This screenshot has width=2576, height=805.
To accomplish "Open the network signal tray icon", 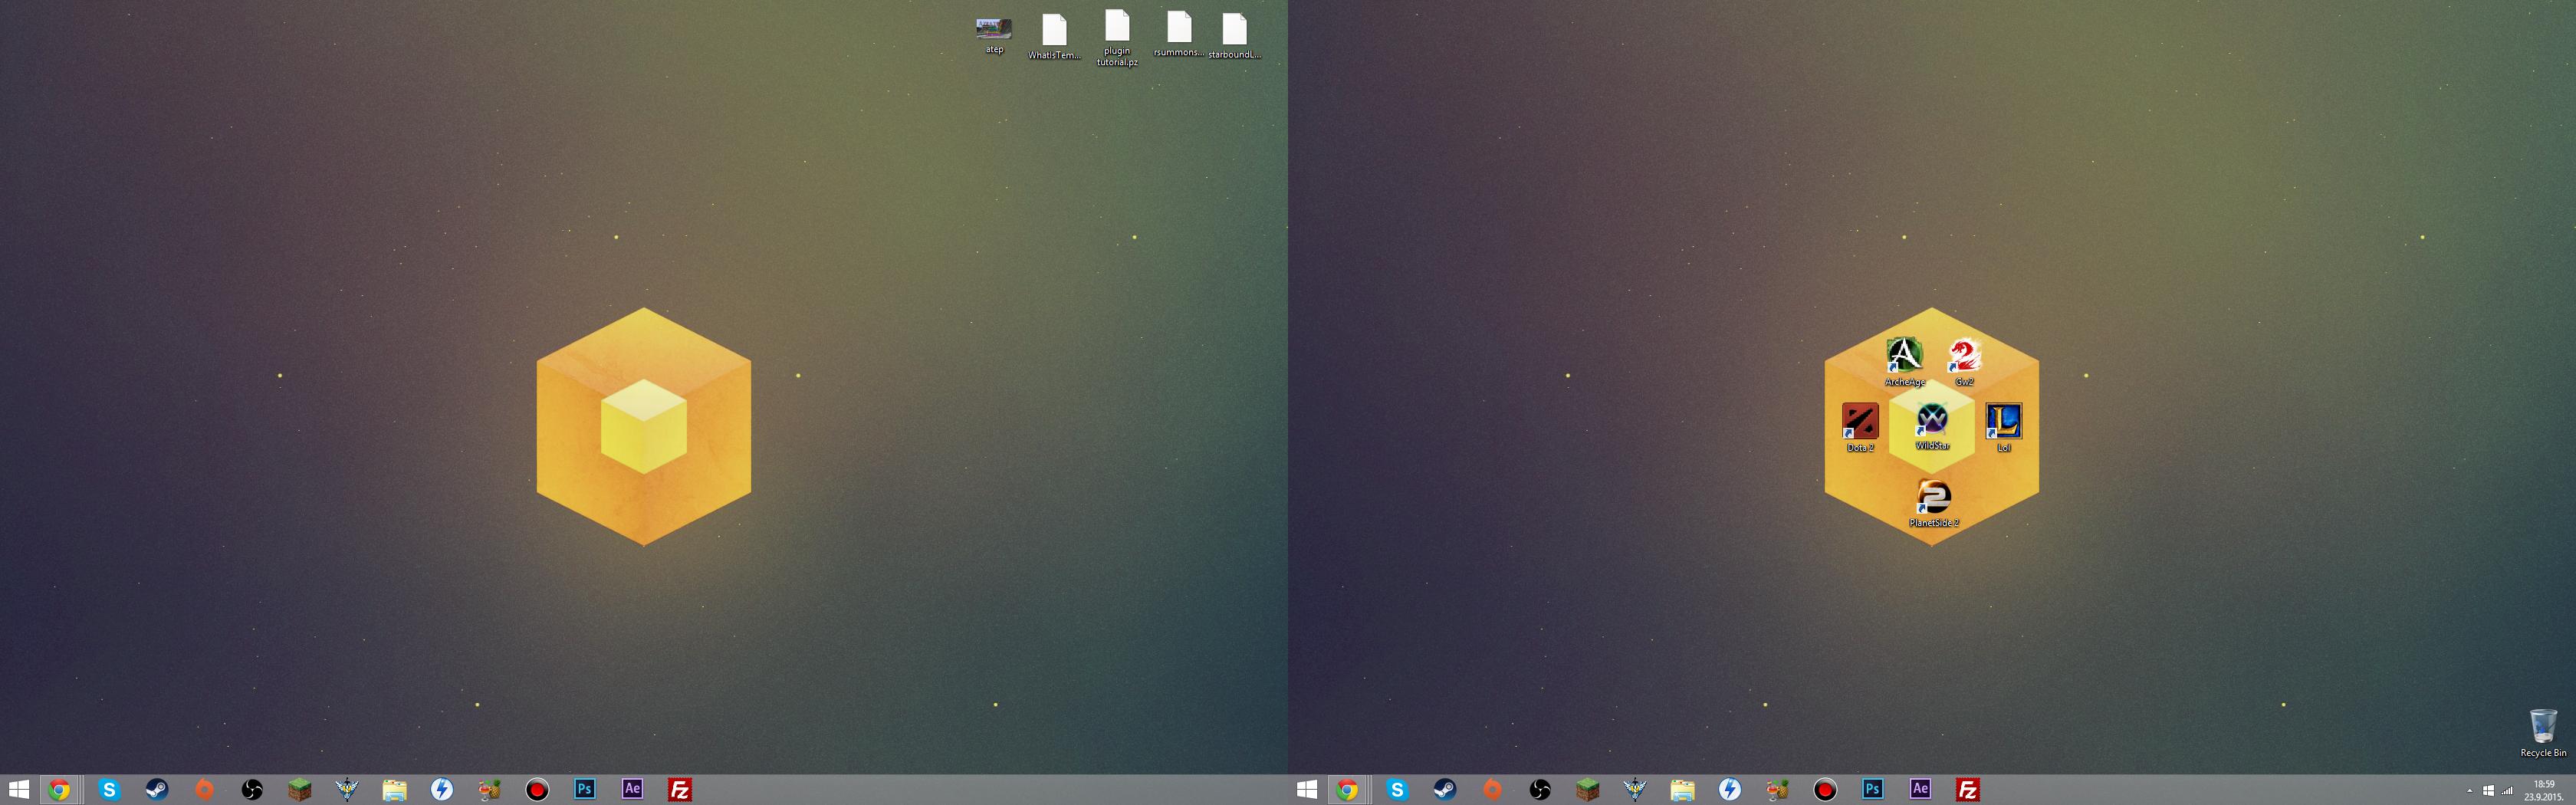I will click(x=2507, y=791).
